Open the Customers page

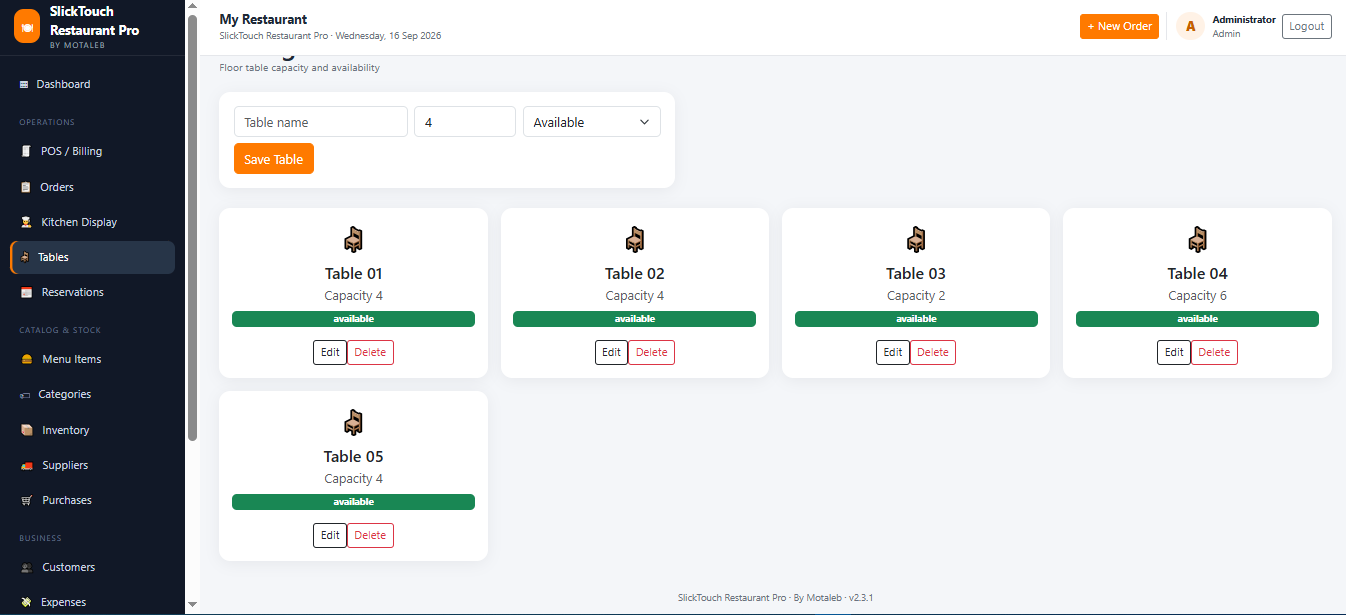[92, 567]
